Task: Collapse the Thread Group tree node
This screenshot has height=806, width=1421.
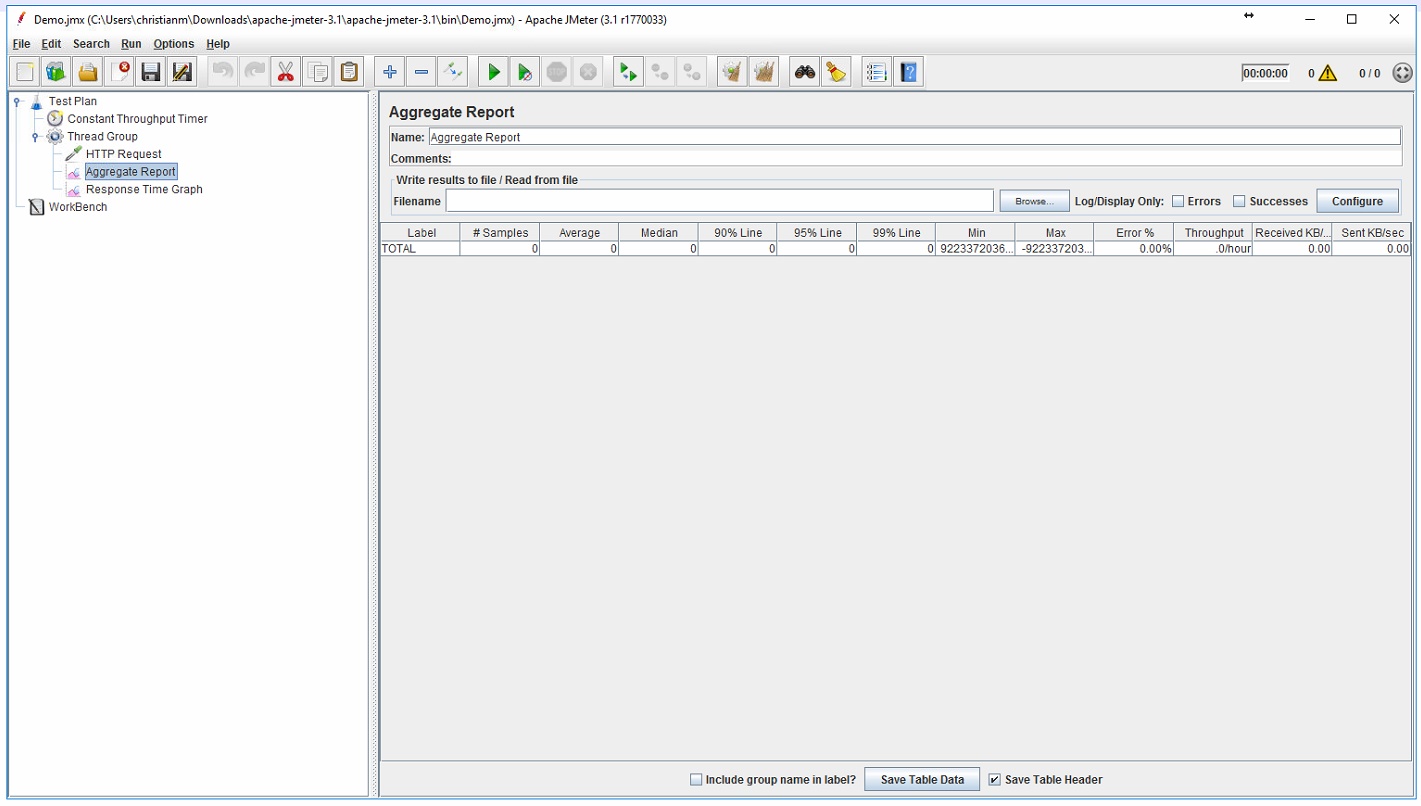Action: (35, 137)
